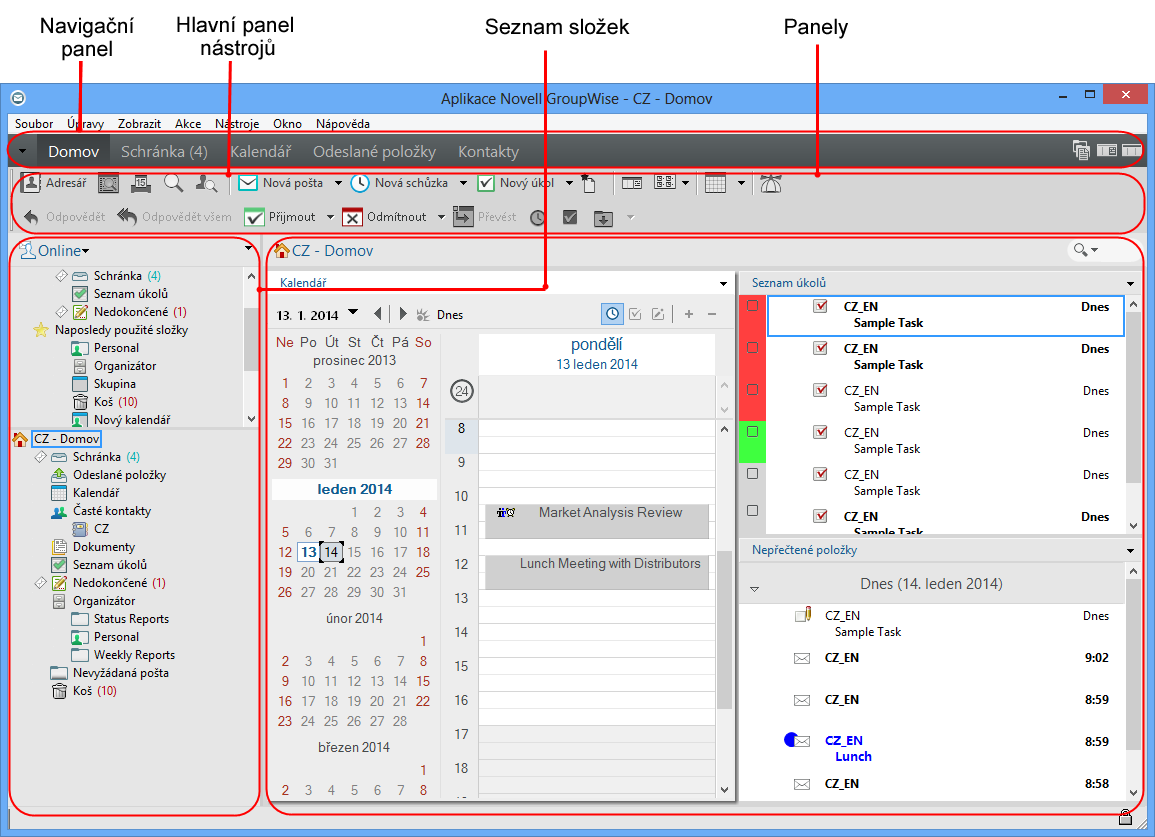The height and width of the screenshot is (837, 1155).
Task: Show notes using calendar pencil icon
Action: coord(658,314)
